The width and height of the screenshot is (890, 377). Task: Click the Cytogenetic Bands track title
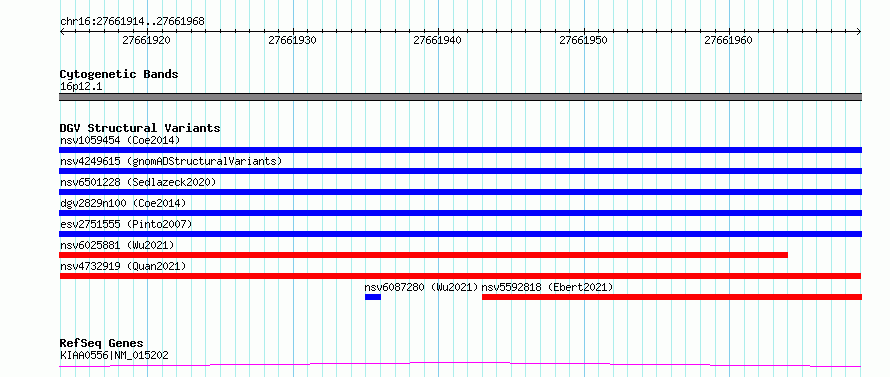pyautogui.click(x=119, y=74)
